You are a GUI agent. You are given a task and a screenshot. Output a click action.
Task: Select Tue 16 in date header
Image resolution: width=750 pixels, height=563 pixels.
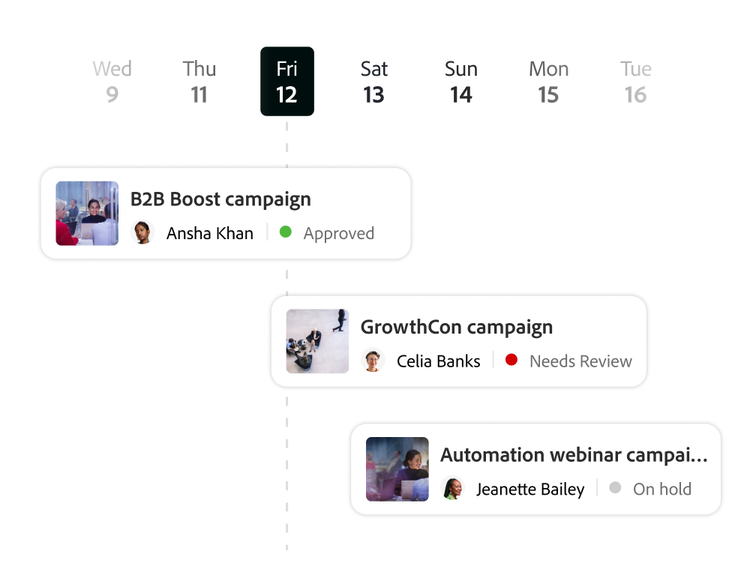click(636, 82)
